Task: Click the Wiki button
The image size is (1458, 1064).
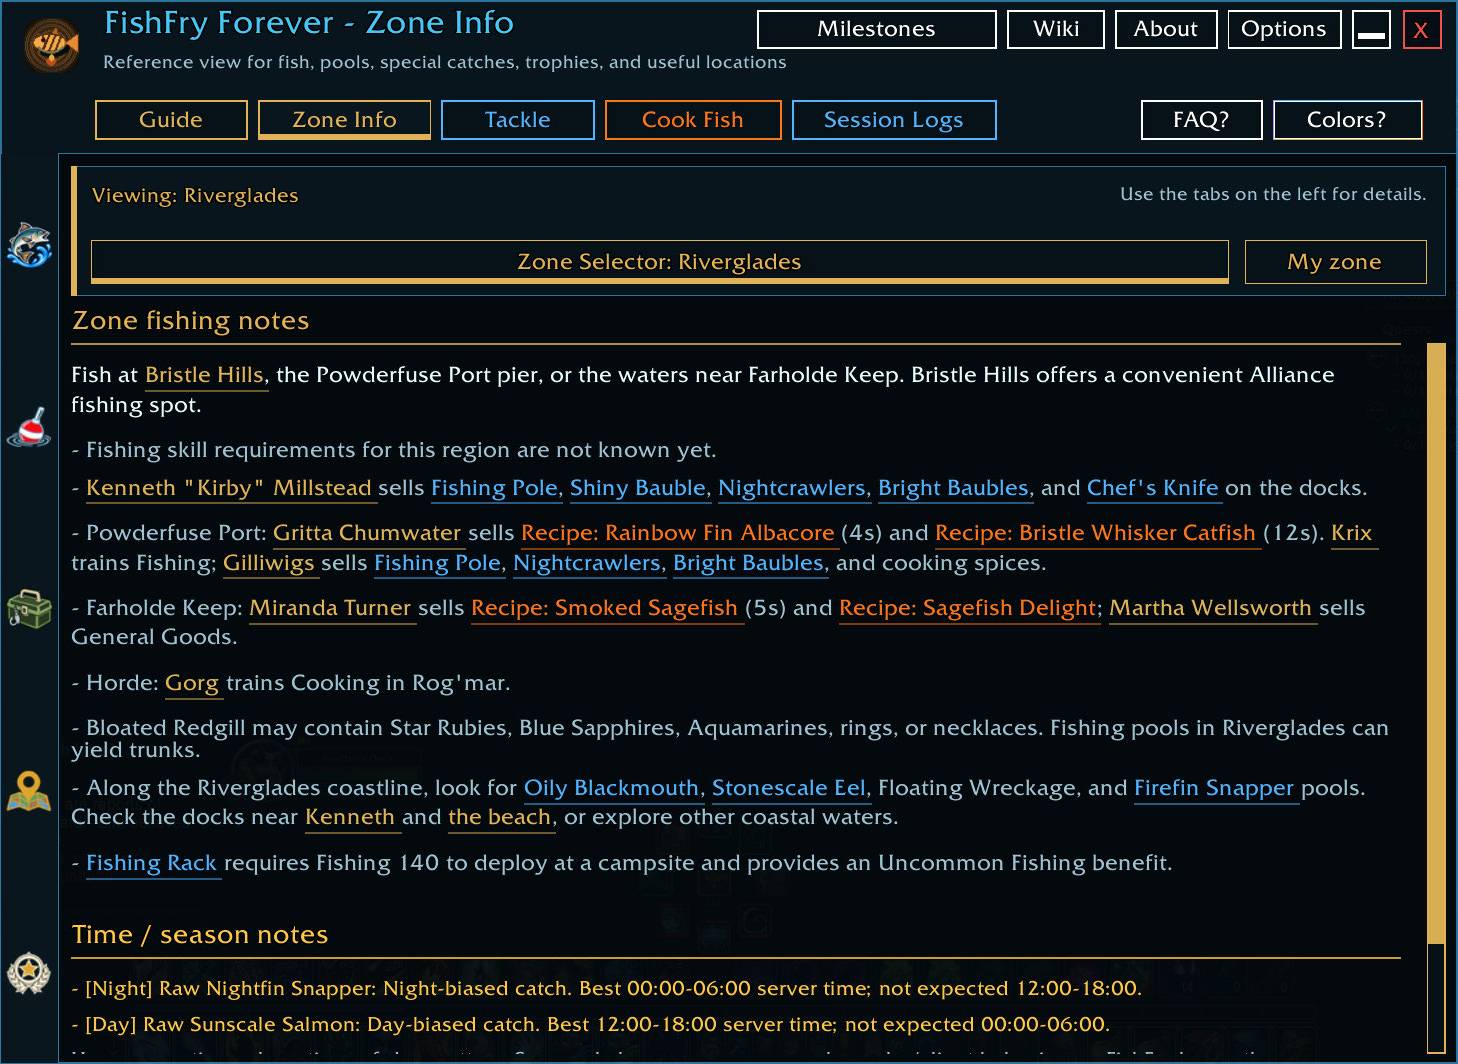Action: coord(1056,29)
